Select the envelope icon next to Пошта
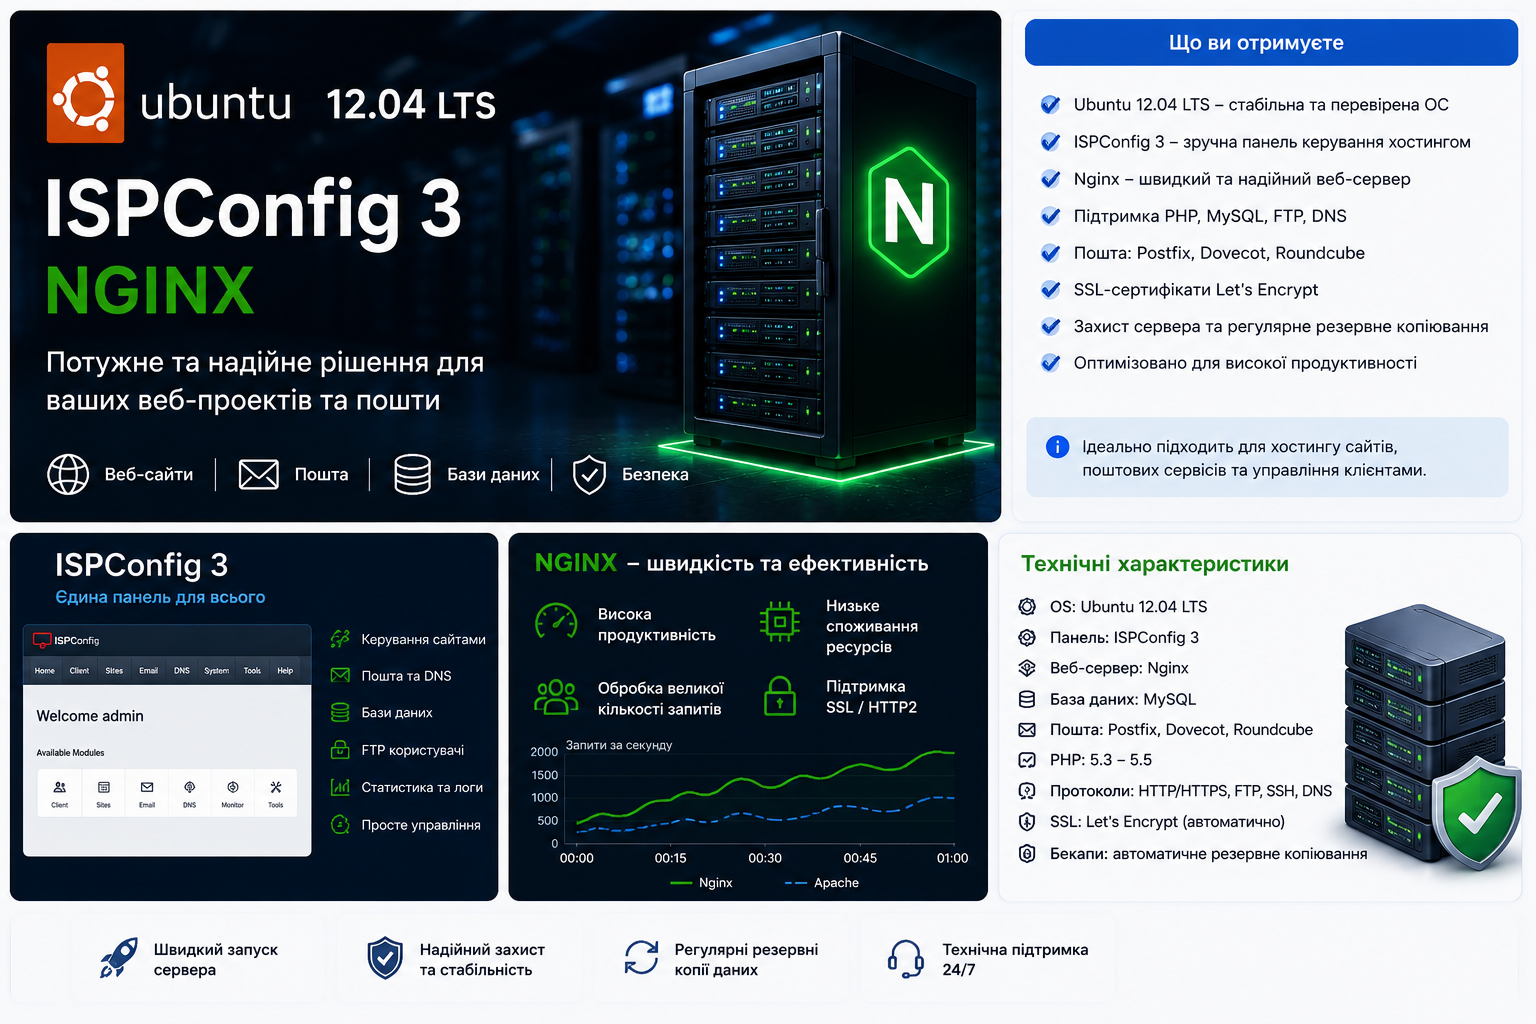This screenshot has height=1024, width=1536. pos(258,474)
